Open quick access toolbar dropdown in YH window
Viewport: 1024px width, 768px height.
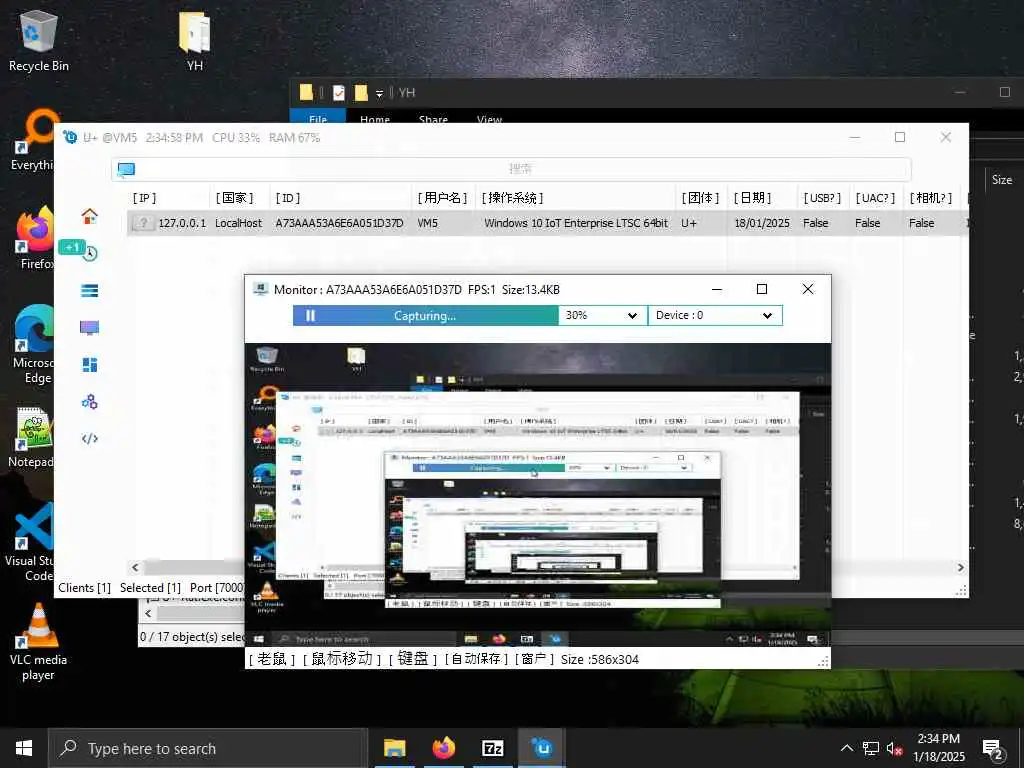click(379, 94)
